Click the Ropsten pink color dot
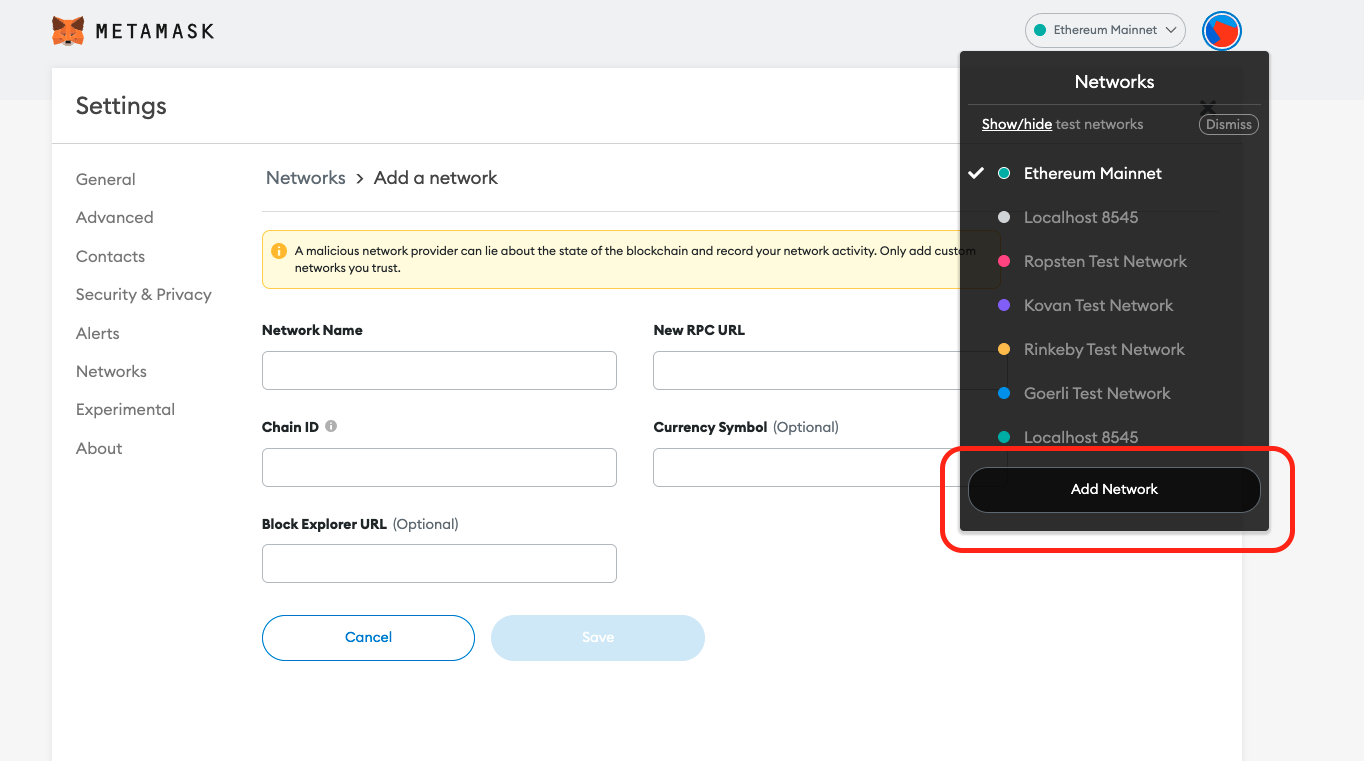Viewport: 1364px width, 761px height. click(x=1004, y=262)
